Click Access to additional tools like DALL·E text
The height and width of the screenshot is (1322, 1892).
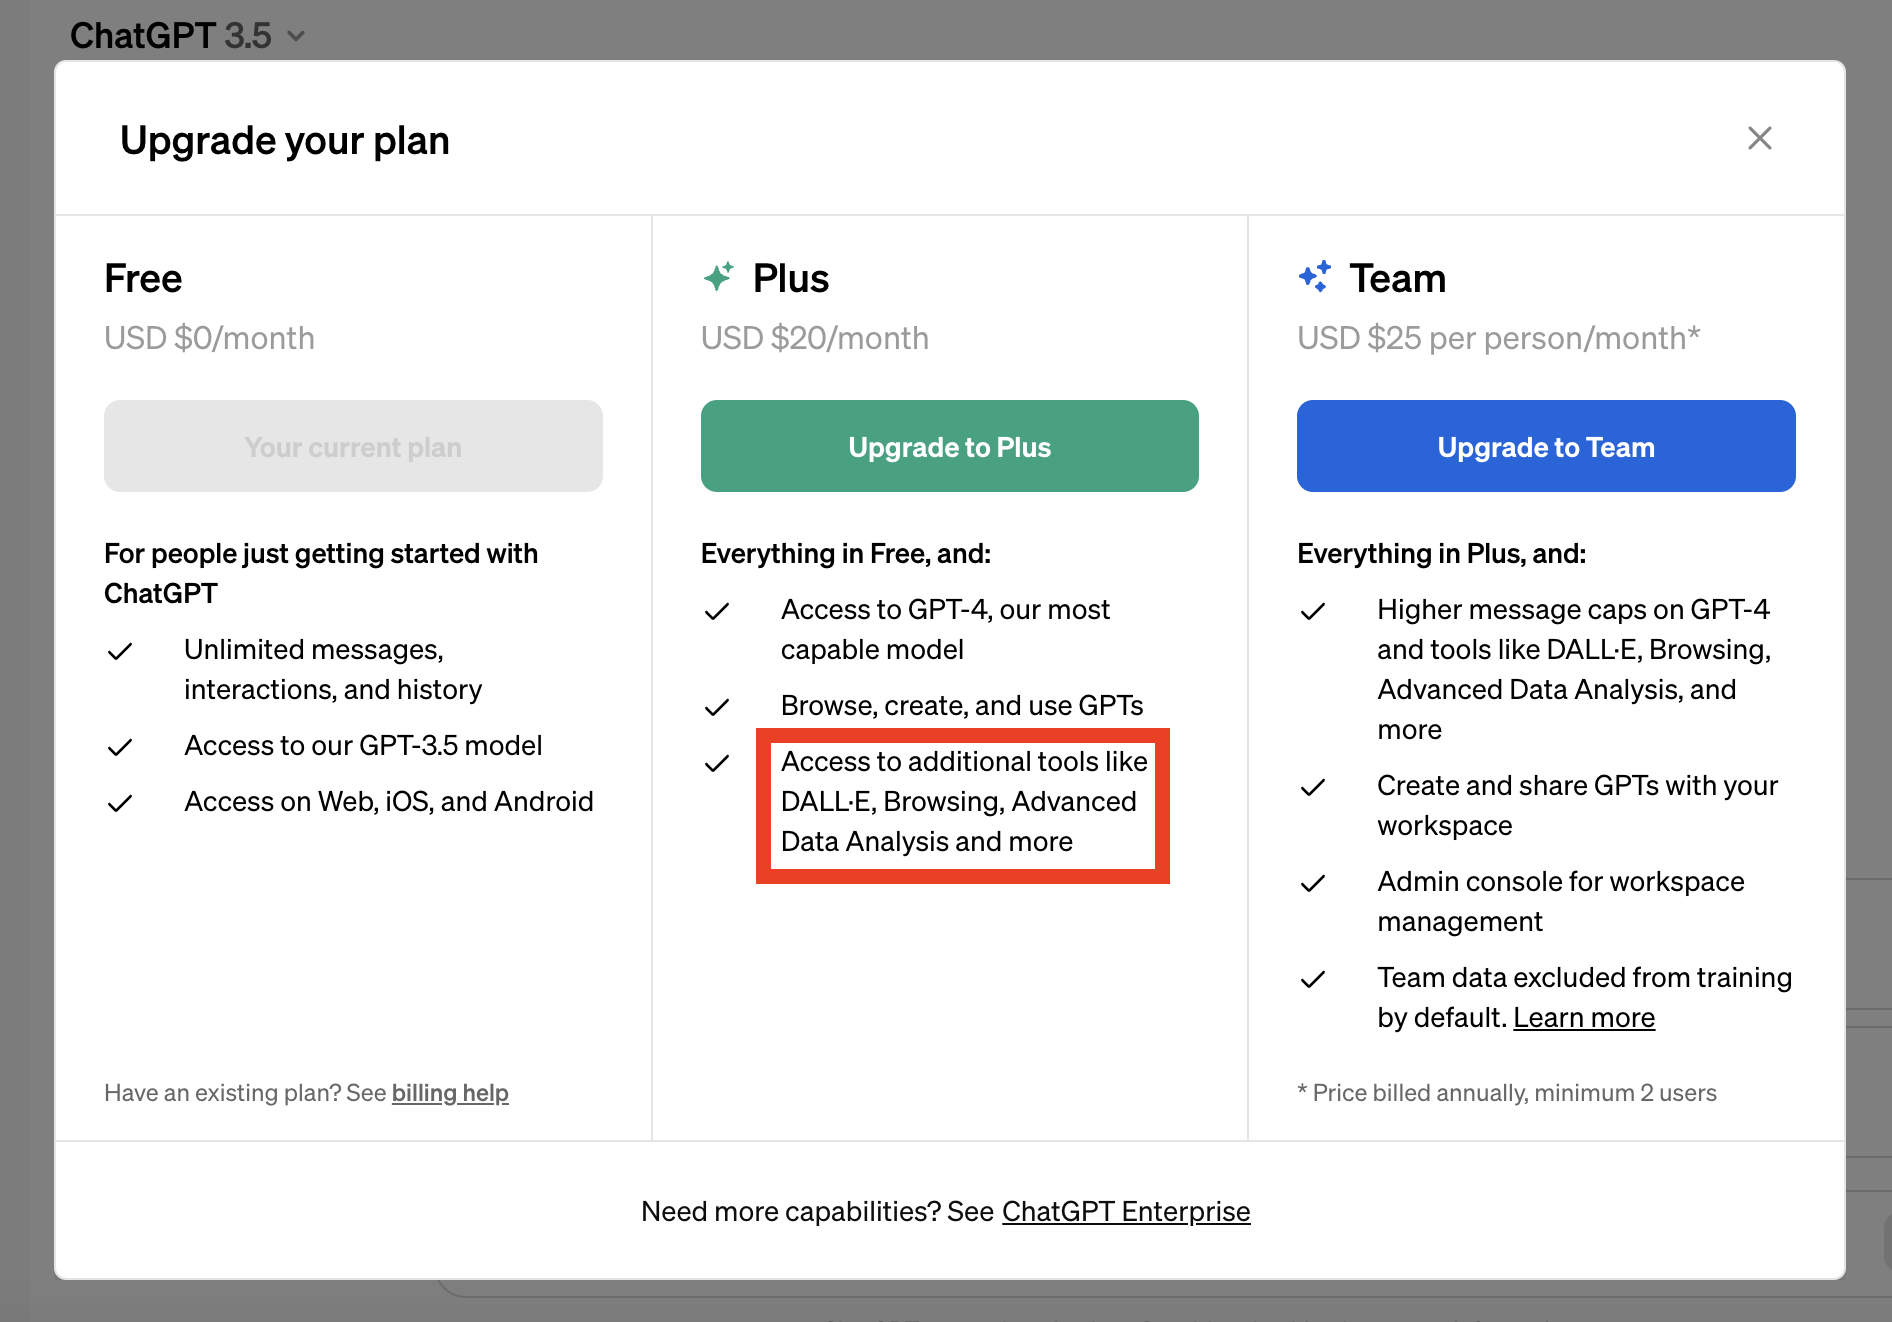(x=964, y=802)
